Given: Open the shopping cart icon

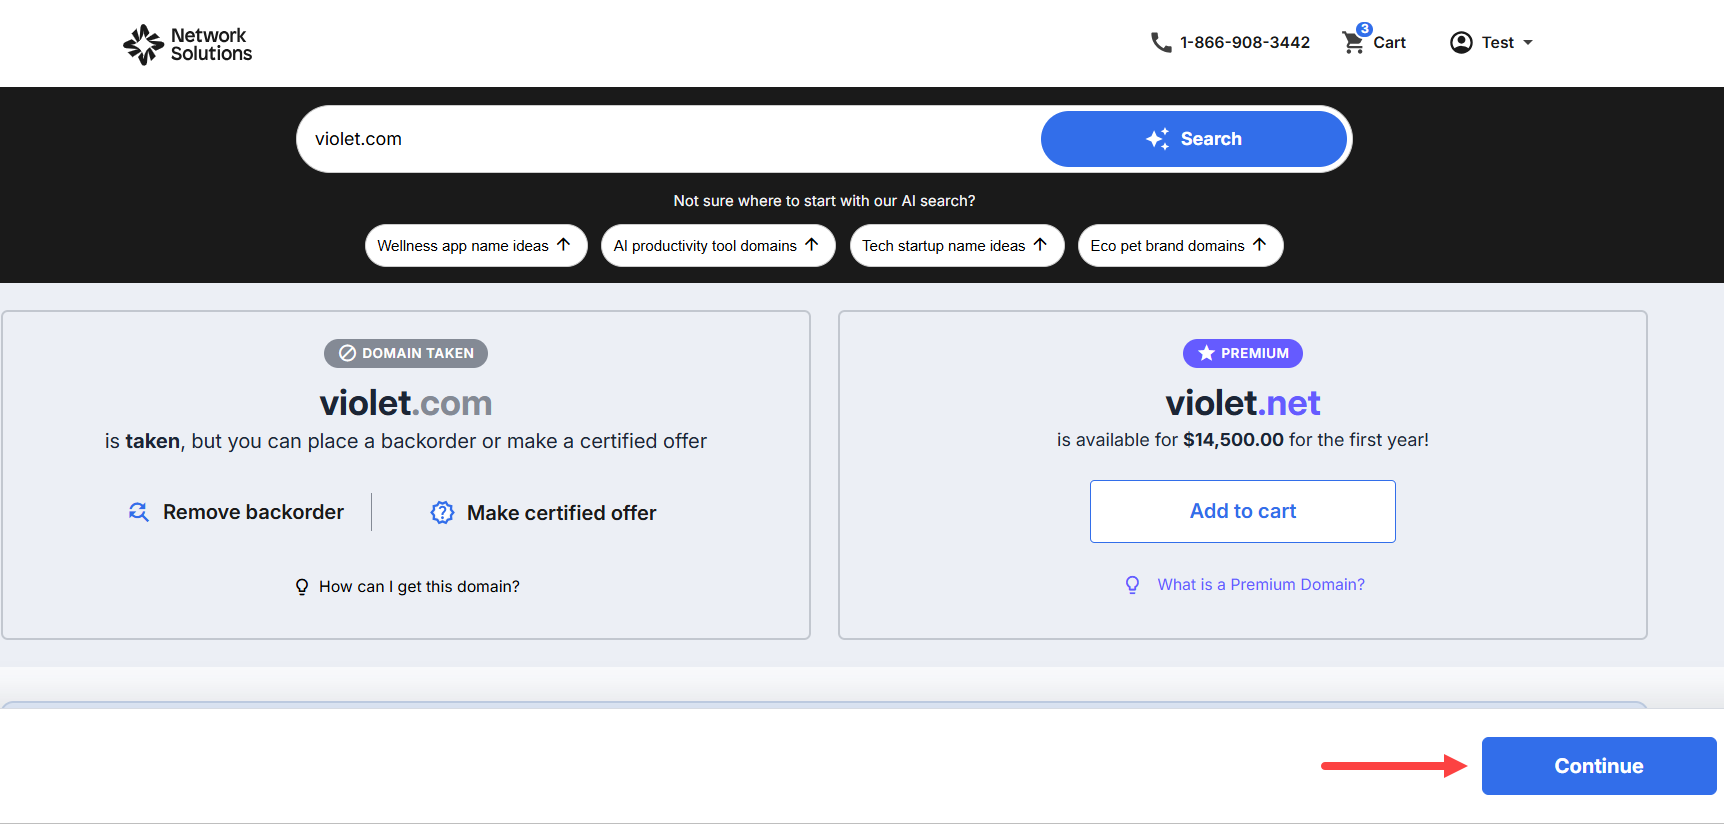Looking at the screenshot, I should click(1353, 43).
